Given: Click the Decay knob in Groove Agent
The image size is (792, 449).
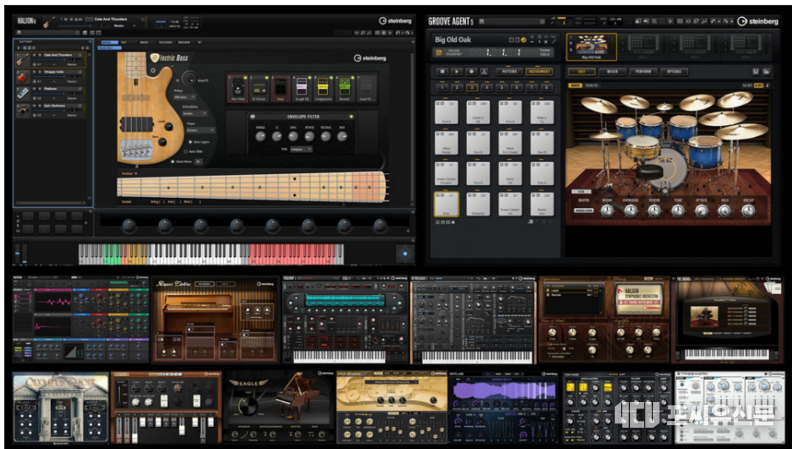Looking at the screenshot, I should [x=748, y=211].
